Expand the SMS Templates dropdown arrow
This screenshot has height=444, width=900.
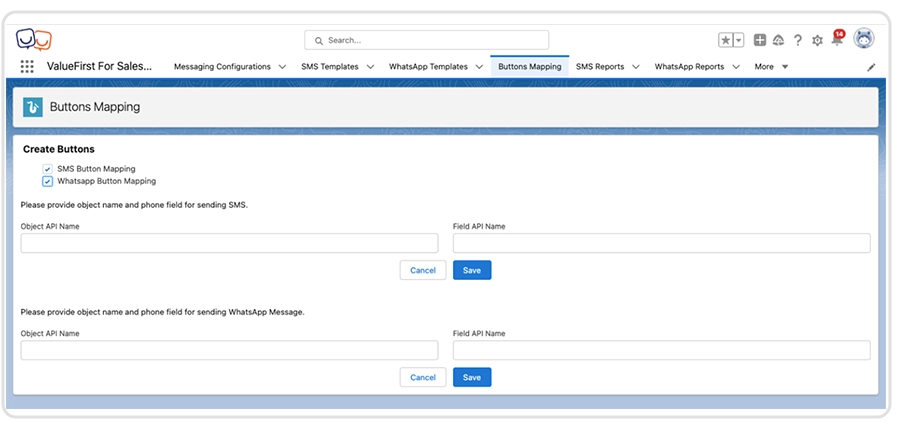370,67
